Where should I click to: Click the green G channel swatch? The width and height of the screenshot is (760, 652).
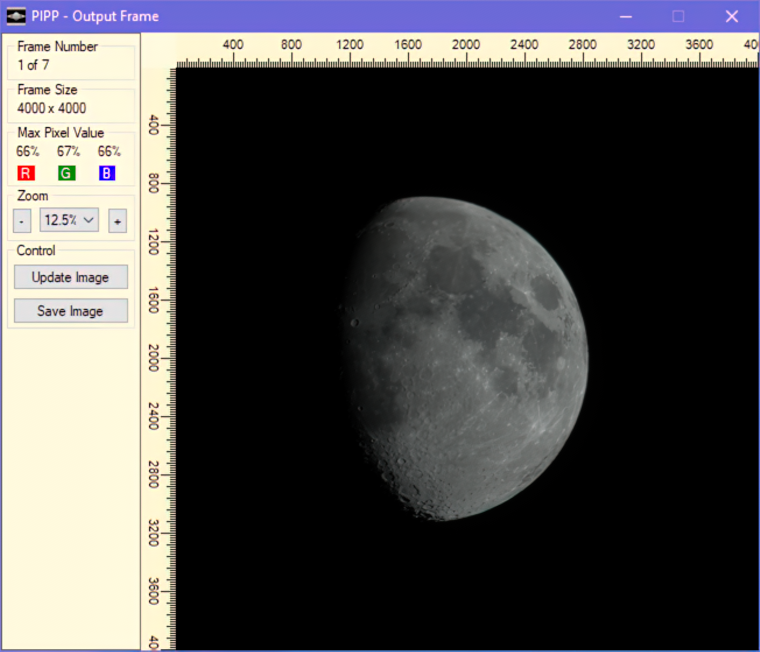(67, 174)
